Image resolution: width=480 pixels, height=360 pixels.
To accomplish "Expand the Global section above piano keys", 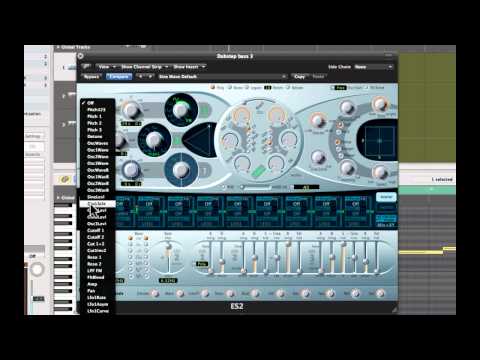I will pyautogui.click(x=58, y=198).
